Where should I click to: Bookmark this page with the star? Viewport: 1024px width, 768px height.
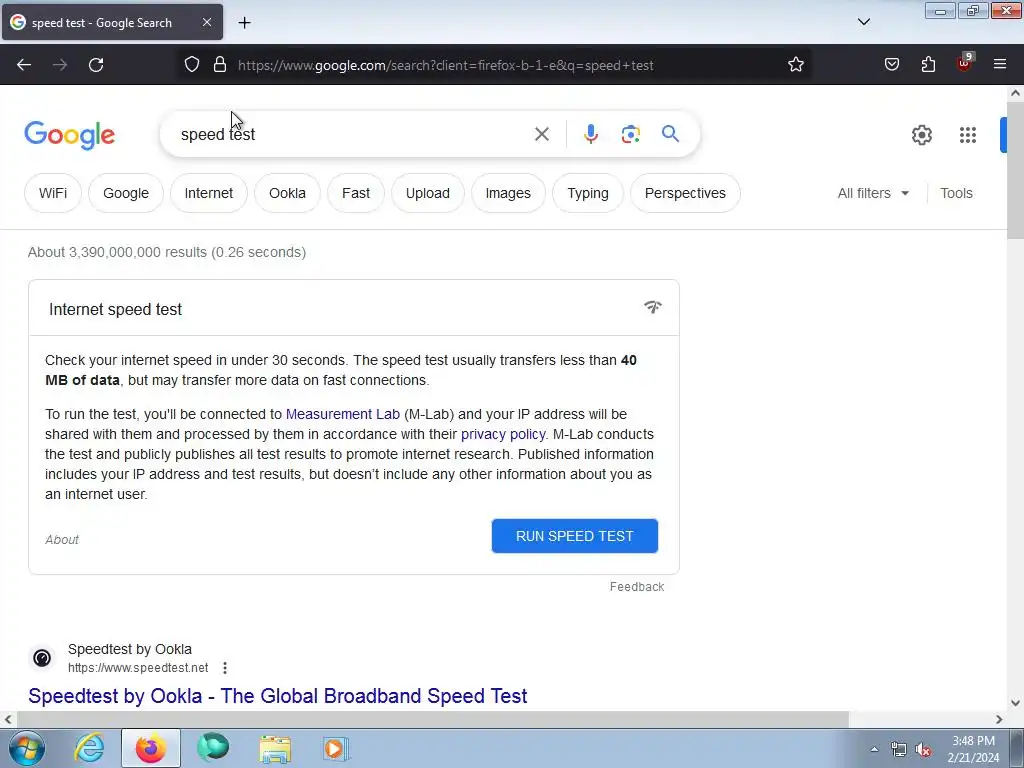(795, 65)
